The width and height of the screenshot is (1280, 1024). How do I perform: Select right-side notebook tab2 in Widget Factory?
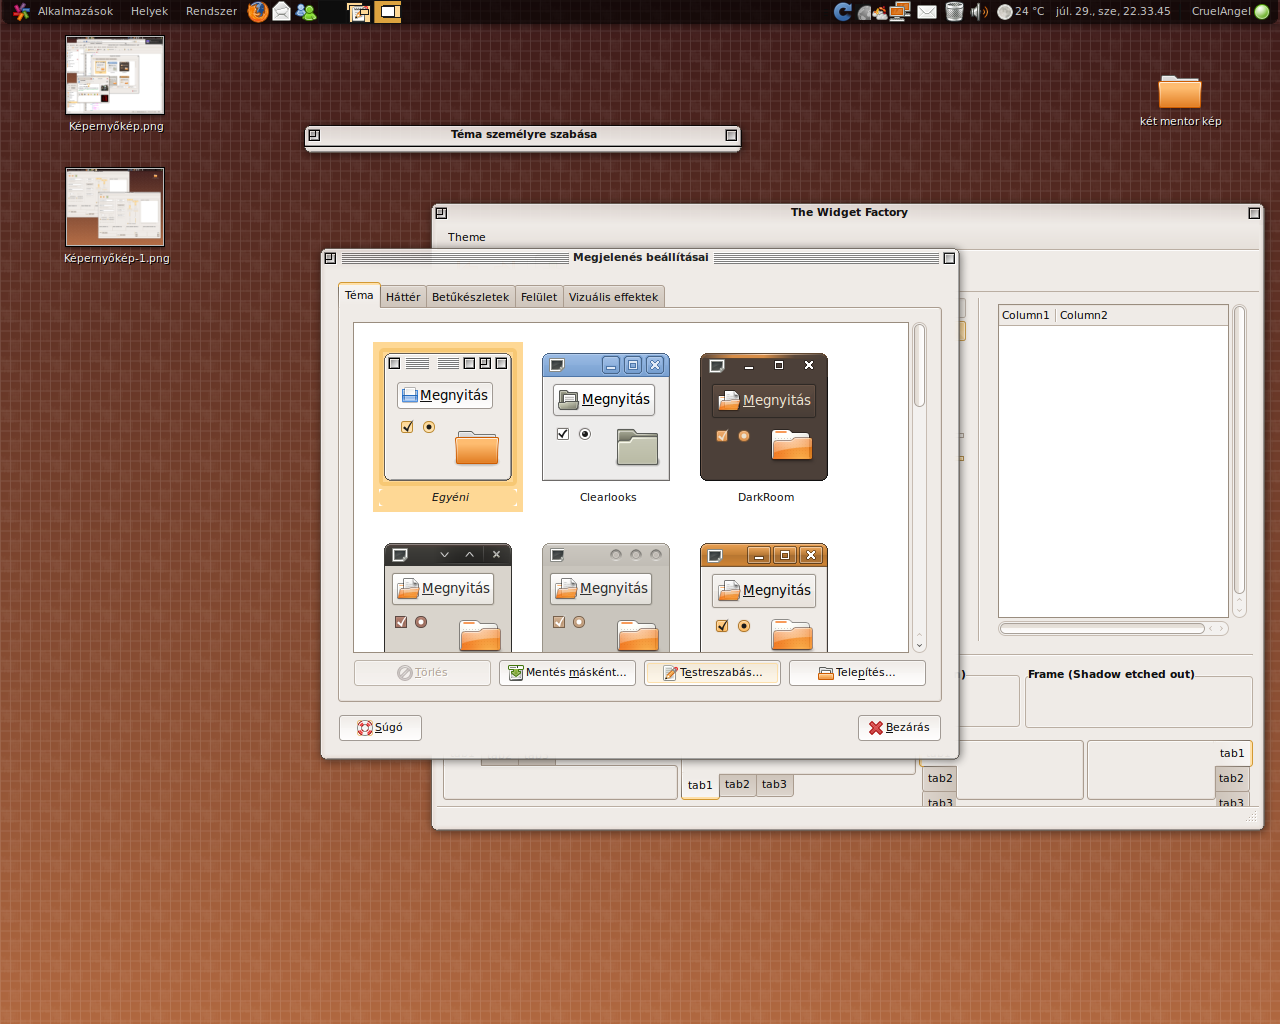point(1232,778)
